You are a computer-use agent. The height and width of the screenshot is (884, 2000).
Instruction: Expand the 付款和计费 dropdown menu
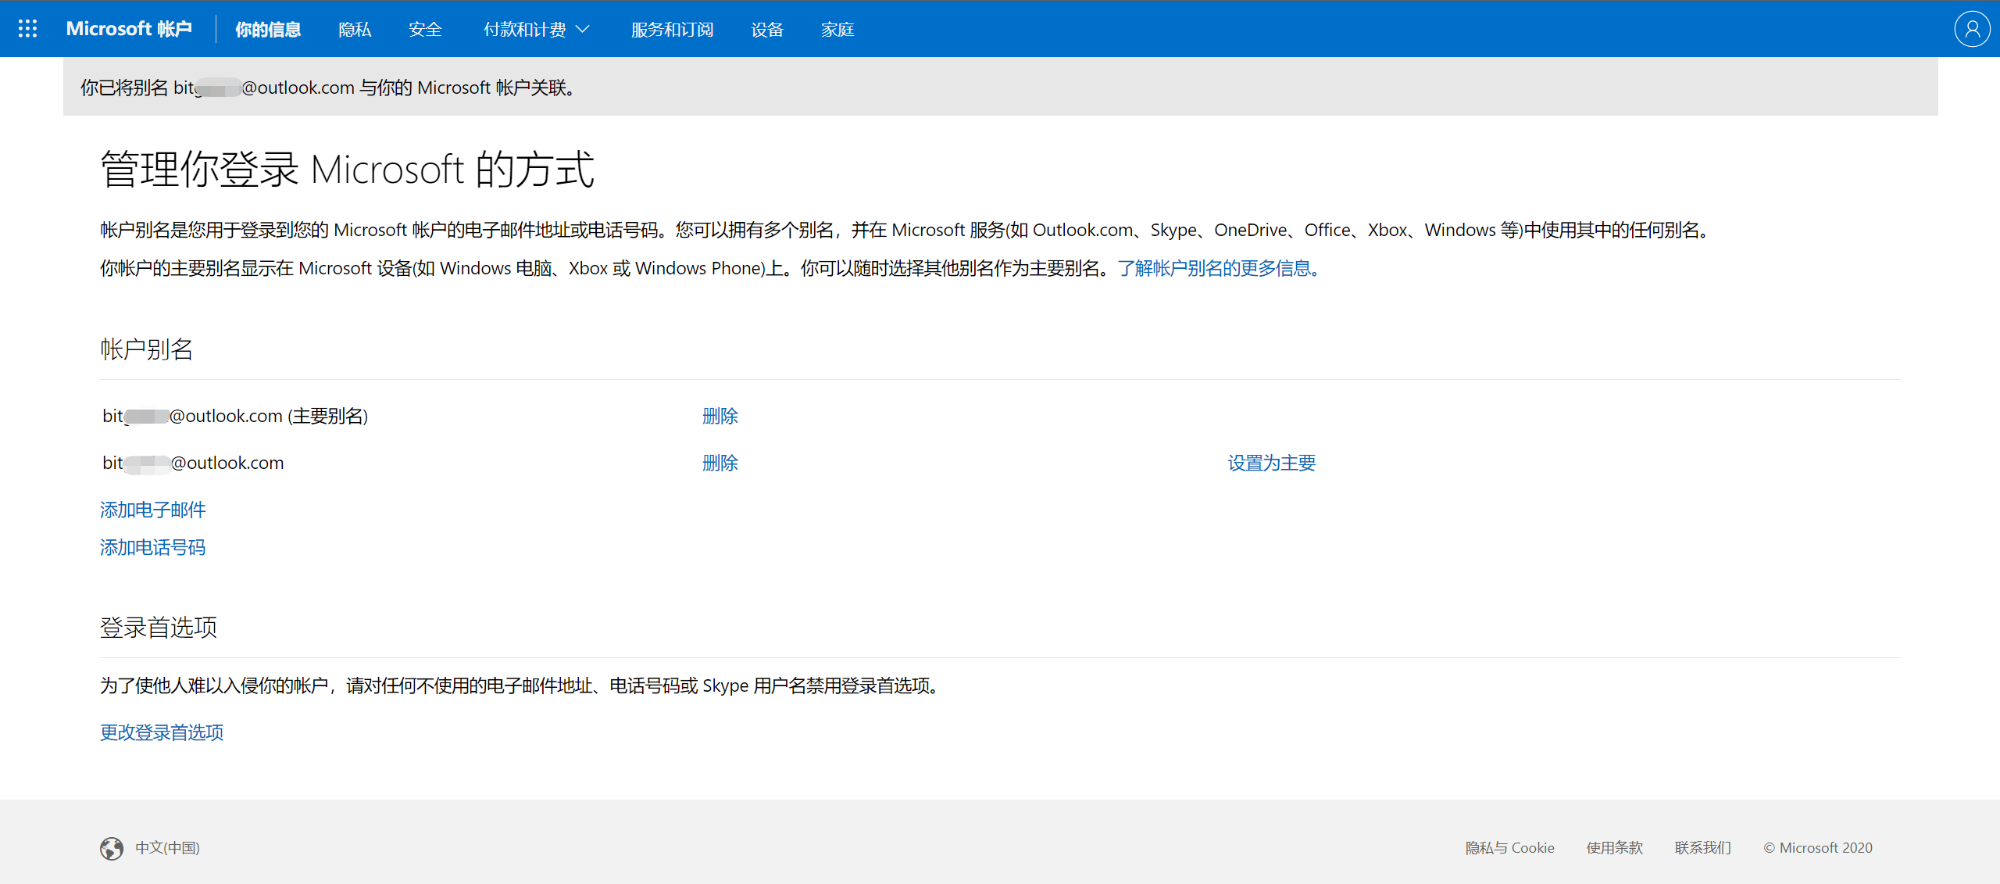536,30
